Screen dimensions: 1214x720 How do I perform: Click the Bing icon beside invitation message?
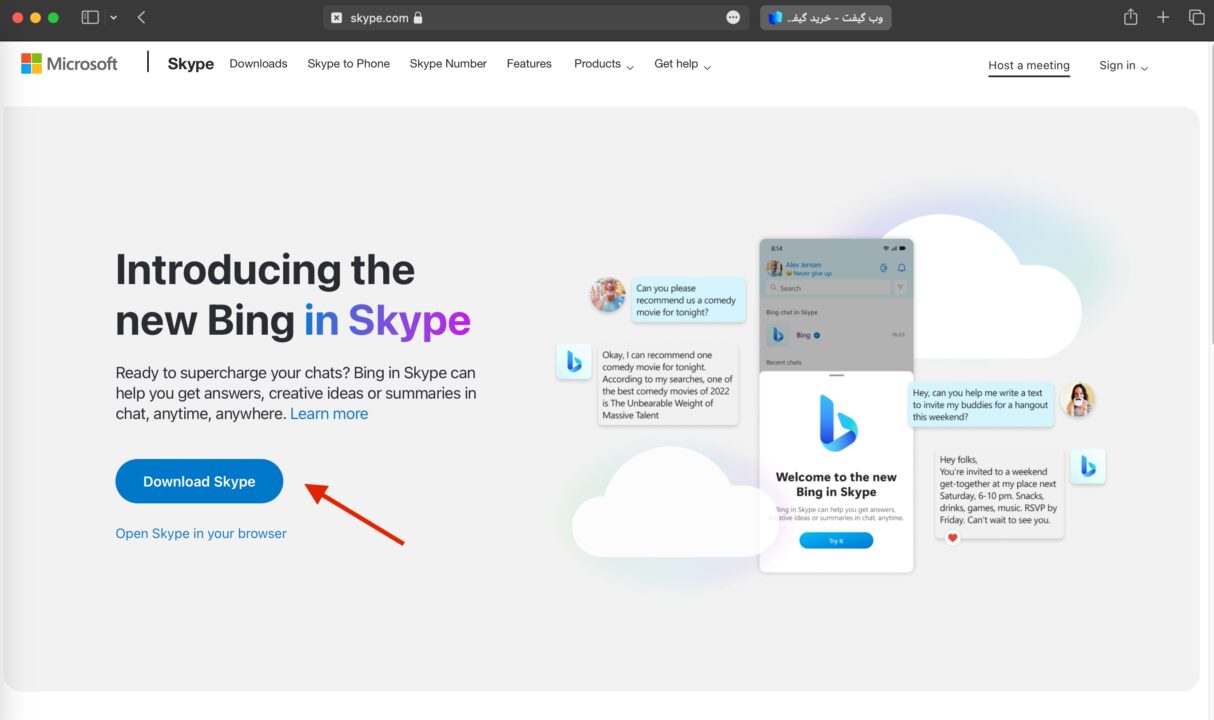click(x=1088, y=466)
